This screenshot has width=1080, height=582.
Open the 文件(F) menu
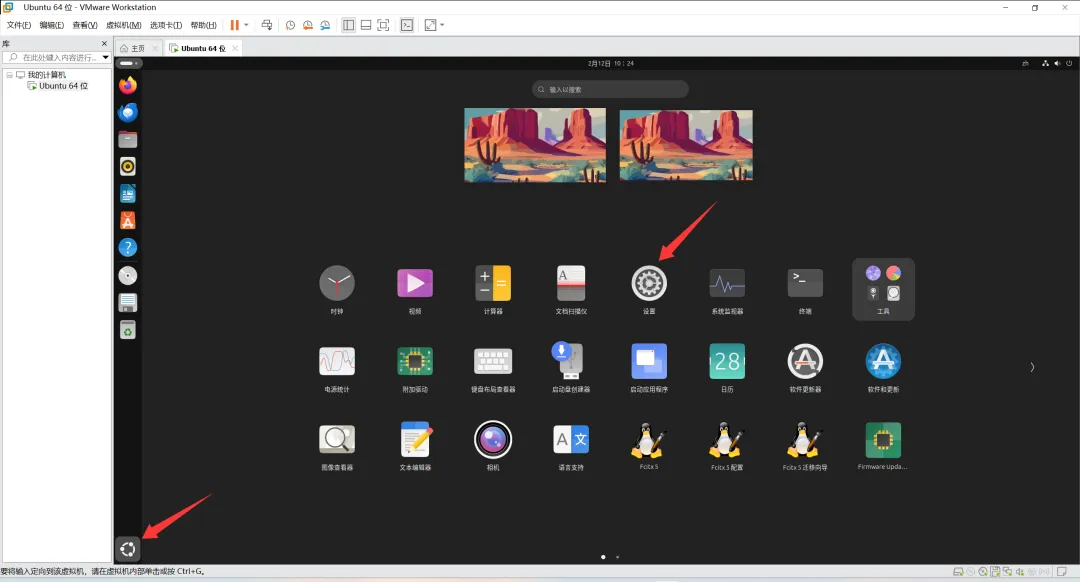click(x=19, y=25)
